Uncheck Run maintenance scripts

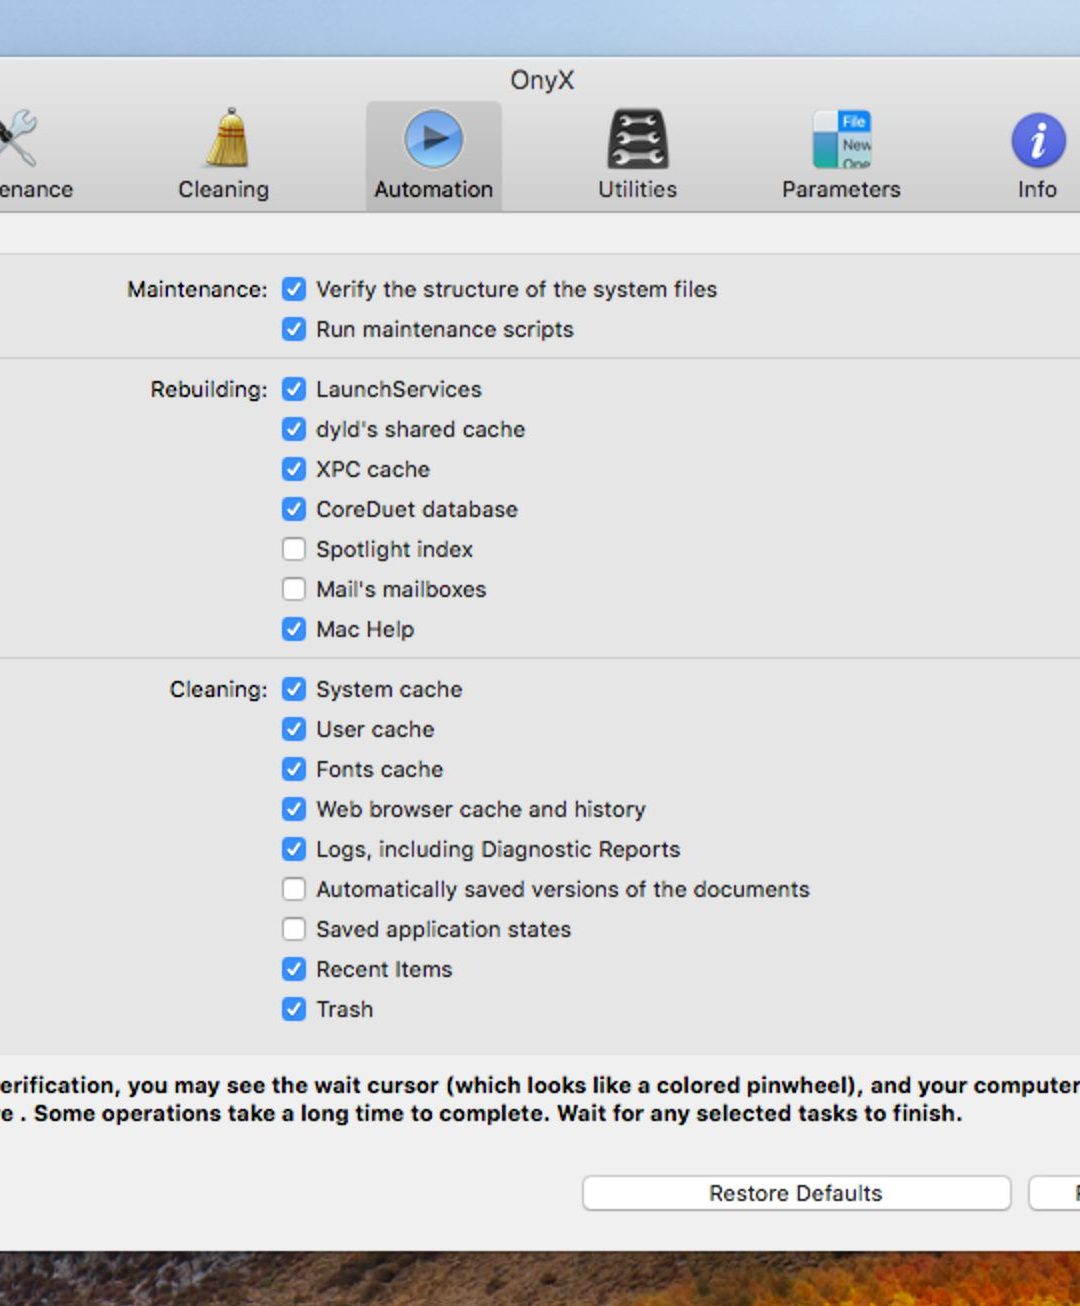pos(293,329)
